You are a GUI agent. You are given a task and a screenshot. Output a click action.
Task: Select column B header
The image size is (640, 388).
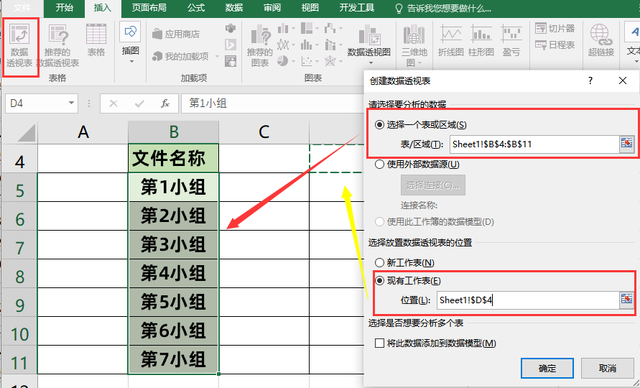[x=173, y=132]
